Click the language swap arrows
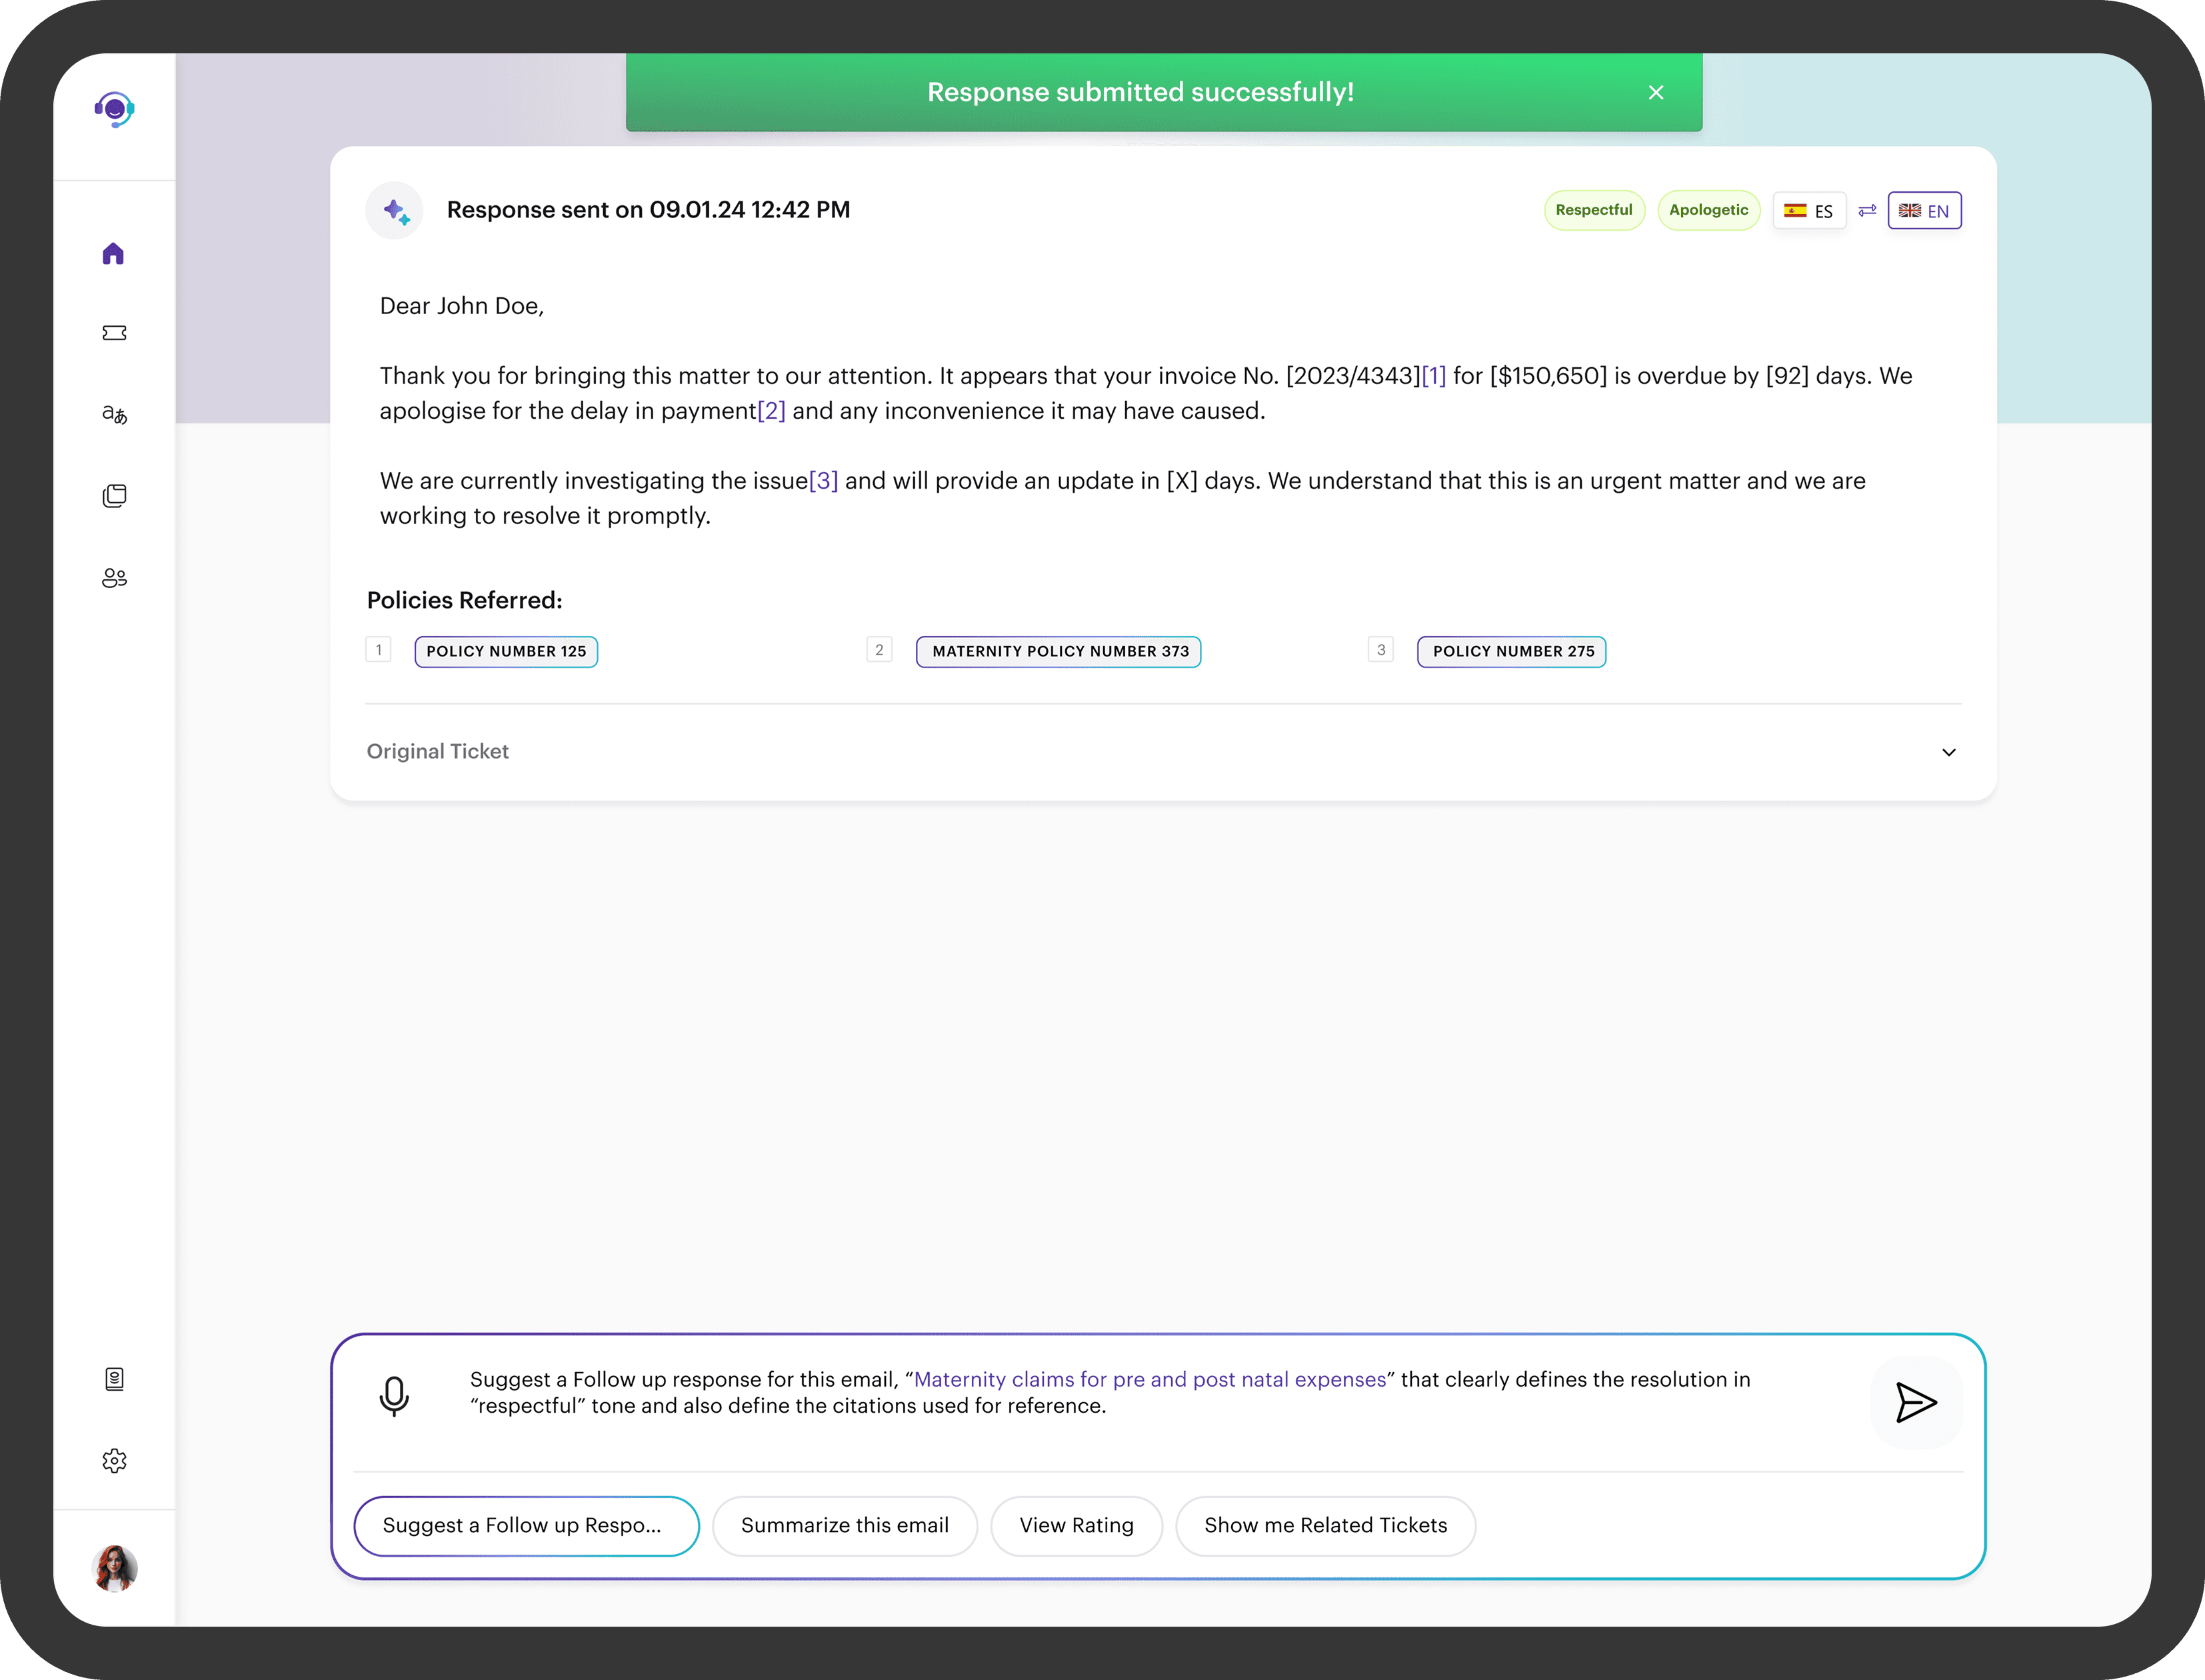The width and height of the screenshot is (2205, 1680). (x=1867, y=211)
